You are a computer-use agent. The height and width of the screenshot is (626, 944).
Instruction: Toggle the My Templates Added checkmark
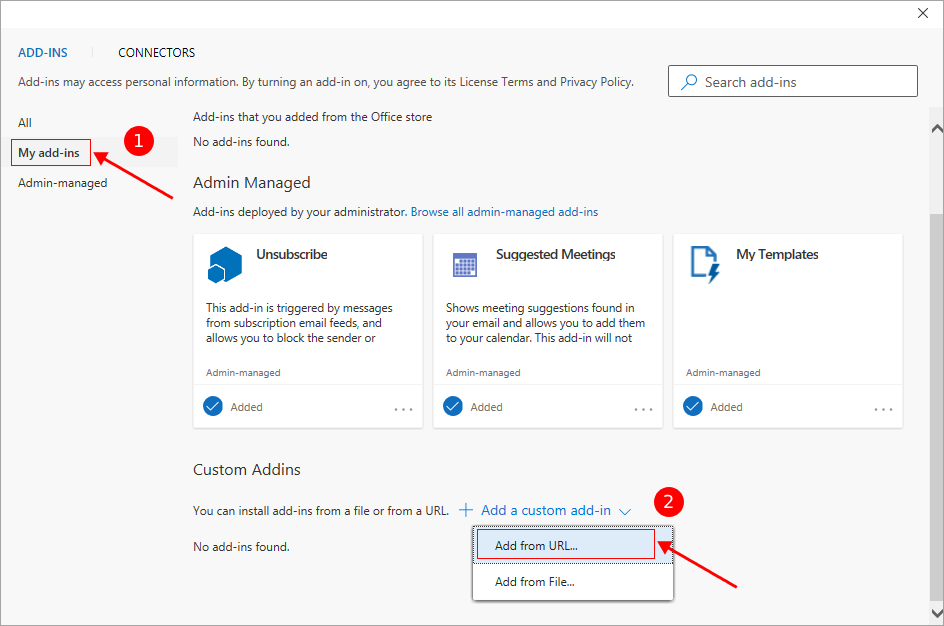pos(693,406)
